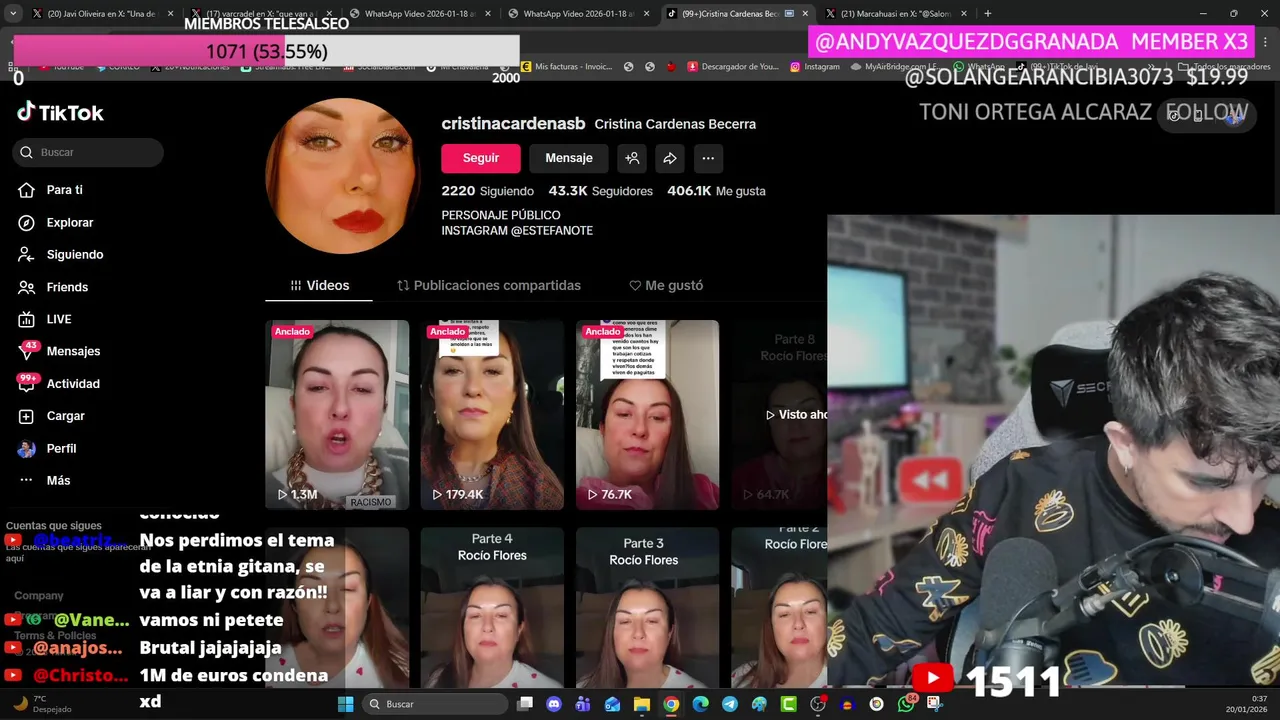The width and height of the screenshot is (1280, 720).
Task: Switch to varcradel en X browser tab
Action: click(260, 14)
